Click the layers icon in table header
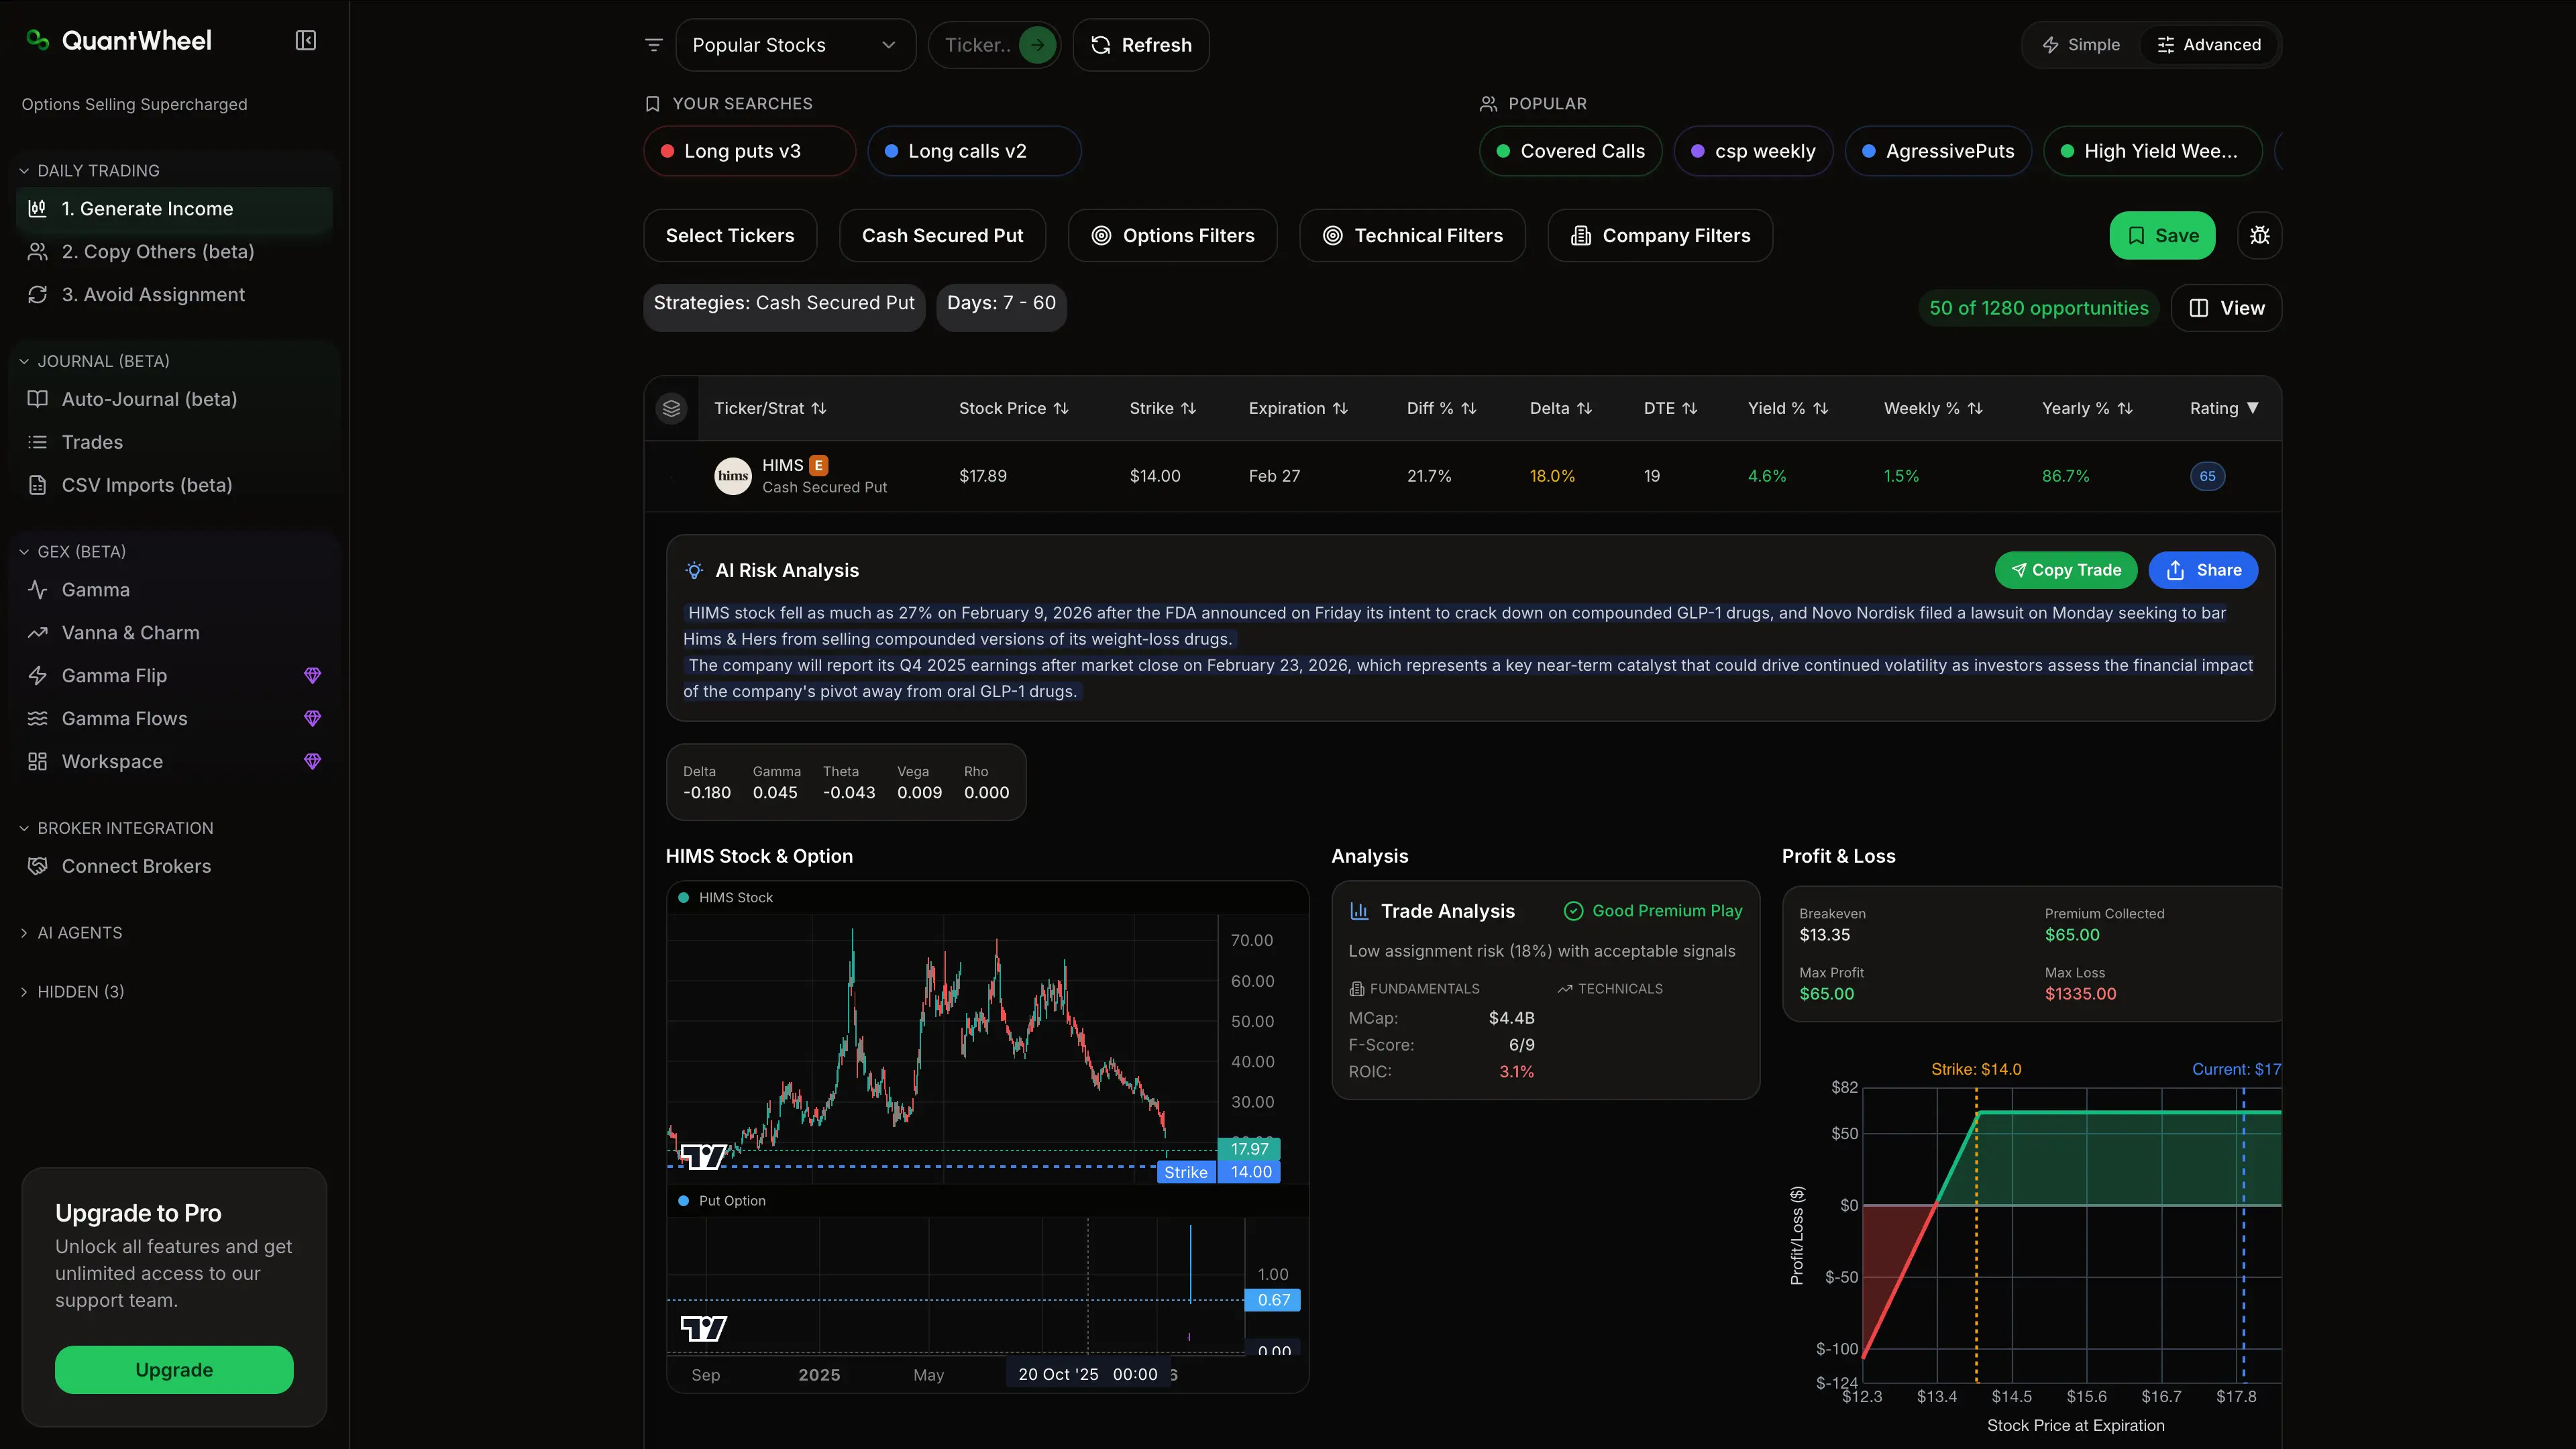Screen dimensions: 2576x1449 click(x=672, y=408)
